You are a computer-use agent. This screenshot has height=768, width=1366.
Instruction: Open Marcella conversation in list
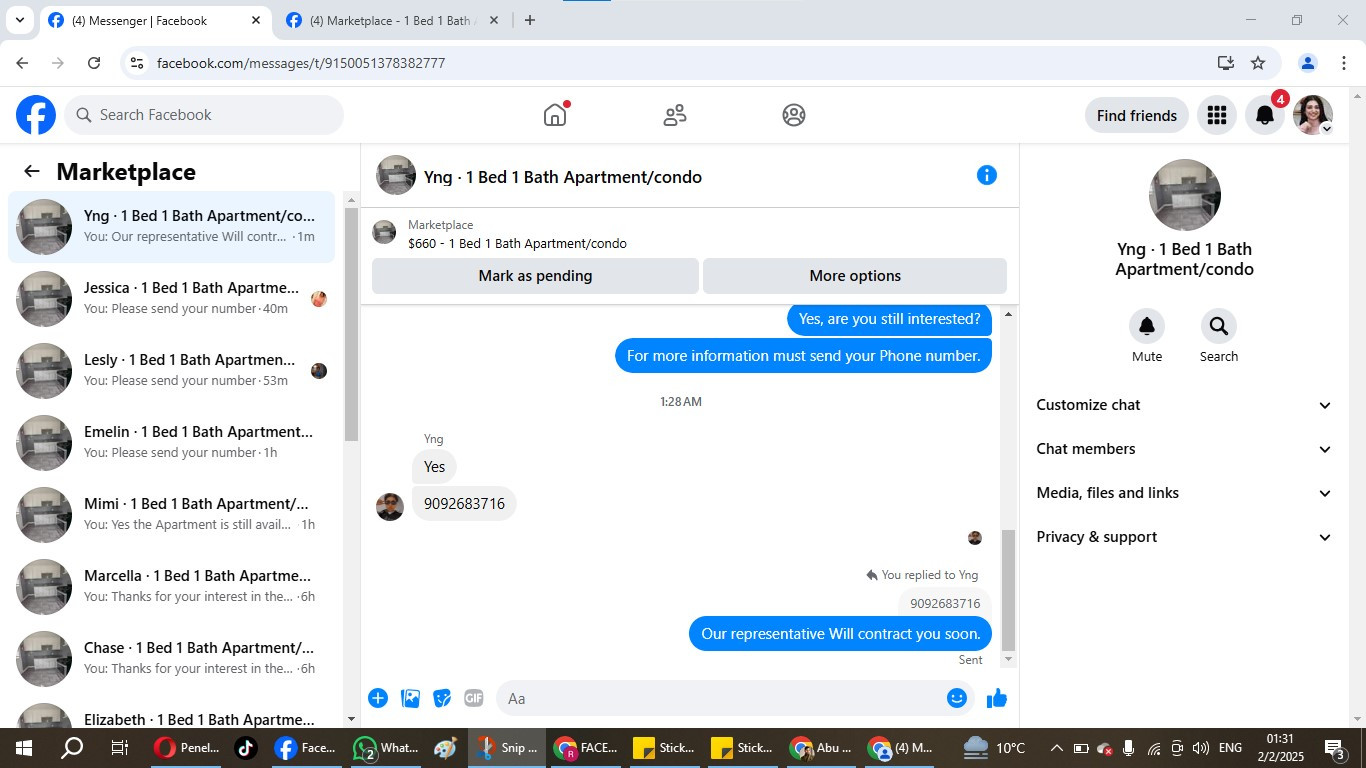172,587
